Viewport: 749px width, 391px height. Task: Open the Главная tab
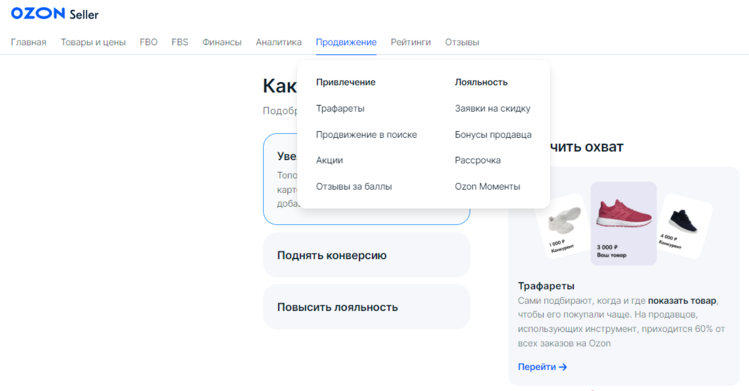click(x=29, y=42)
